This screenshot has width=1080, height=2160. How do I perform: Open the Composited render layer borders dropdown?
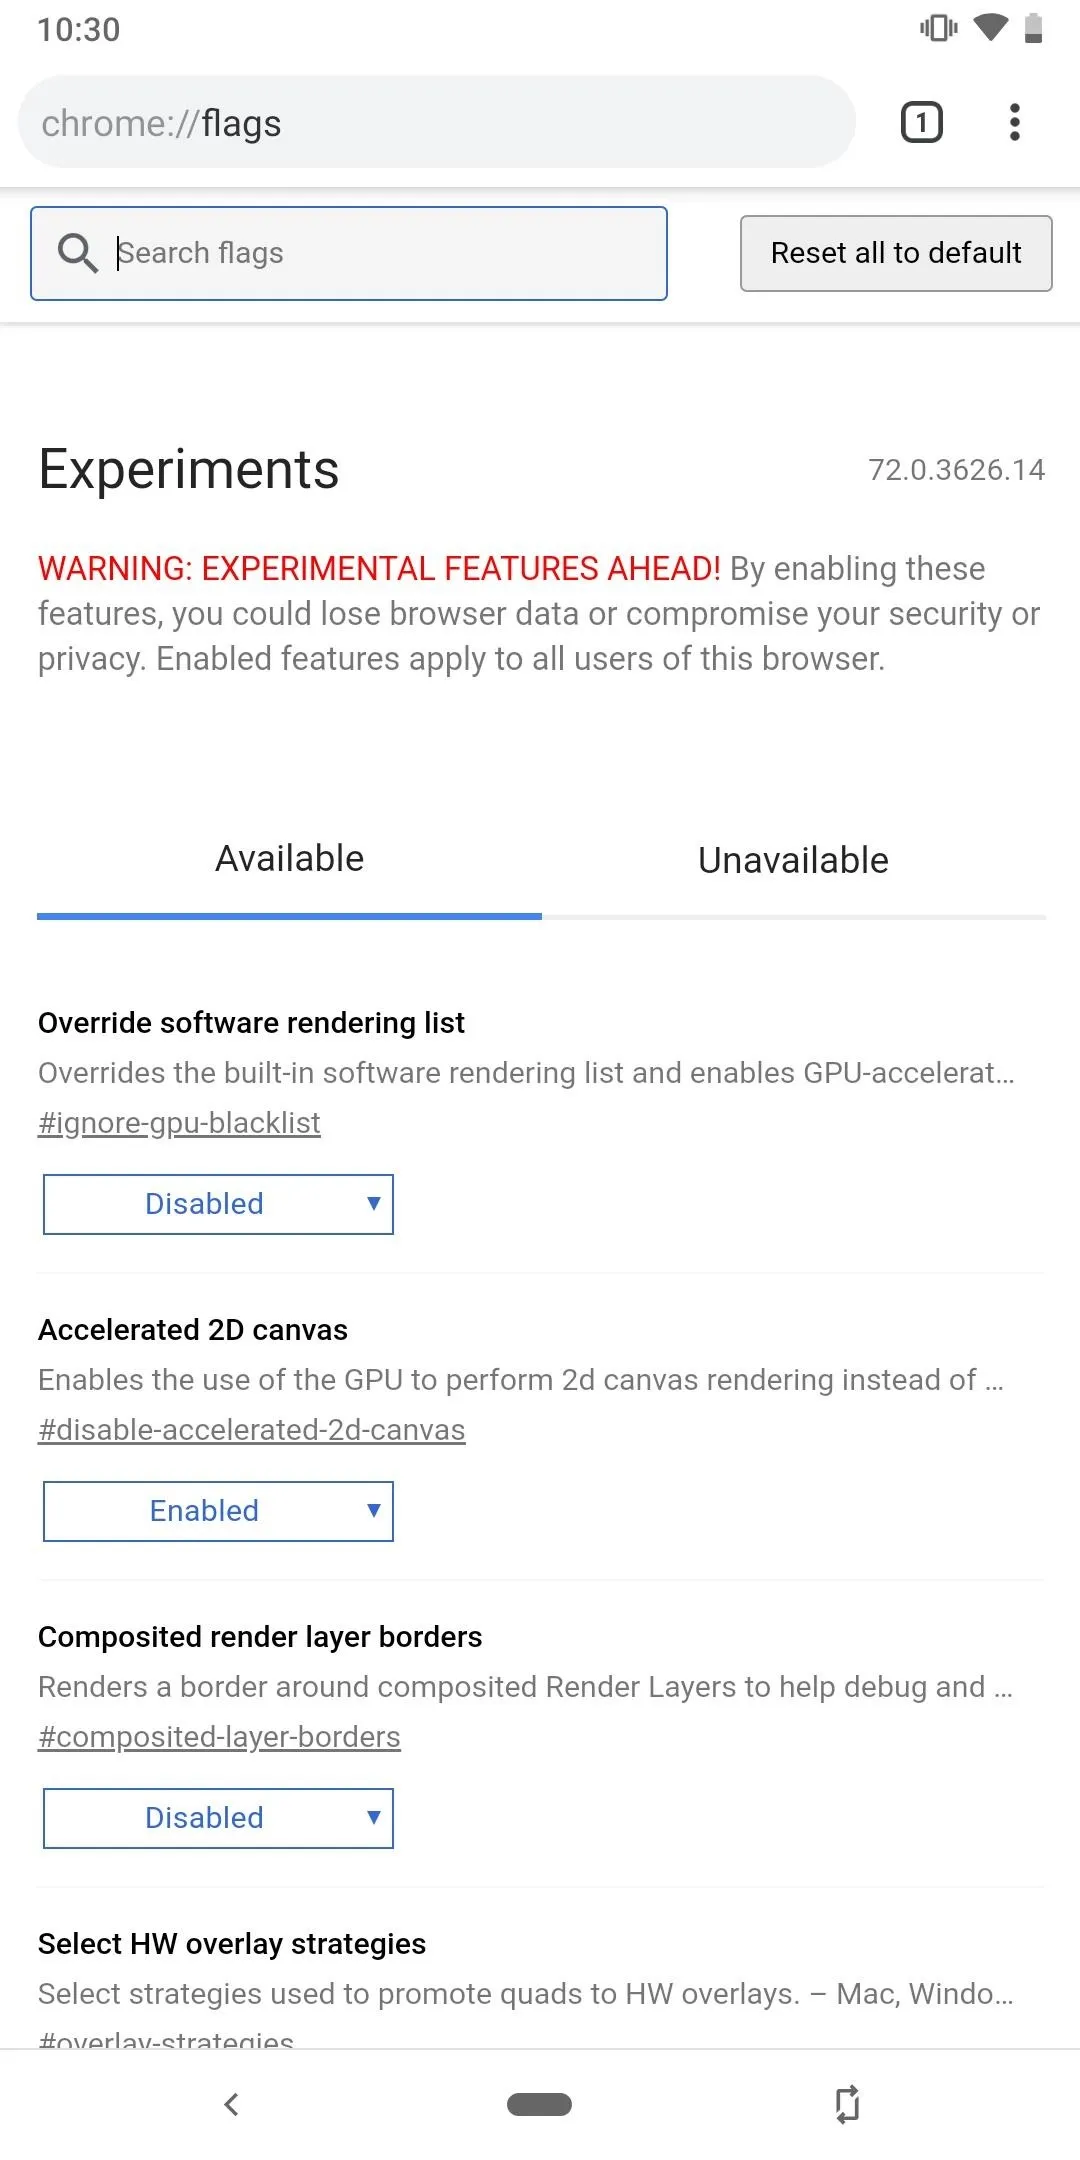coord(218,1818)
